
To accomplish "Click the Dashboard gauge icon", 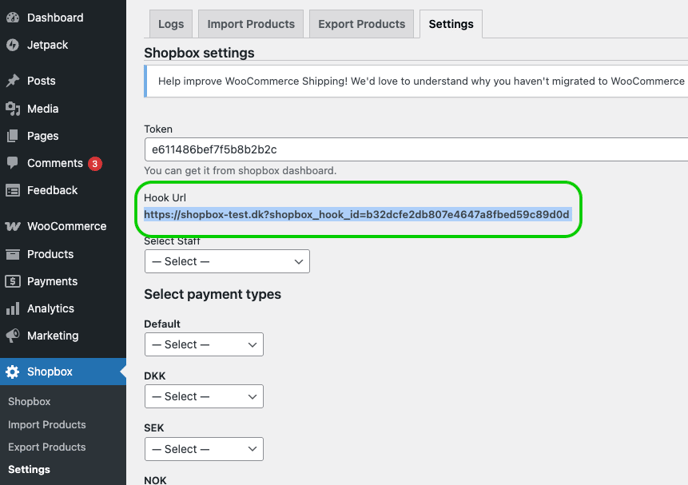I will pos(12,18).
